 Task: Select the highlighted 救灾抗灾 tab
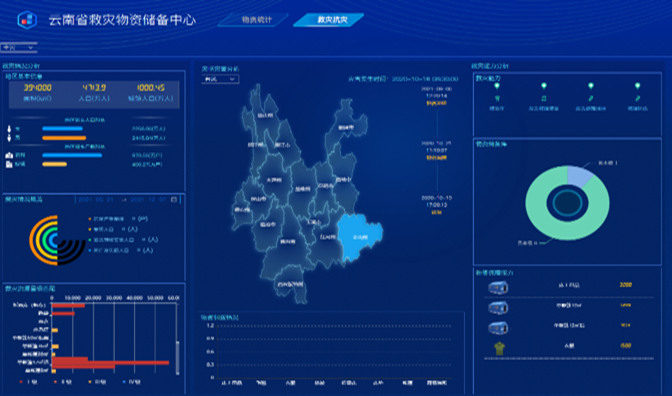330,20
